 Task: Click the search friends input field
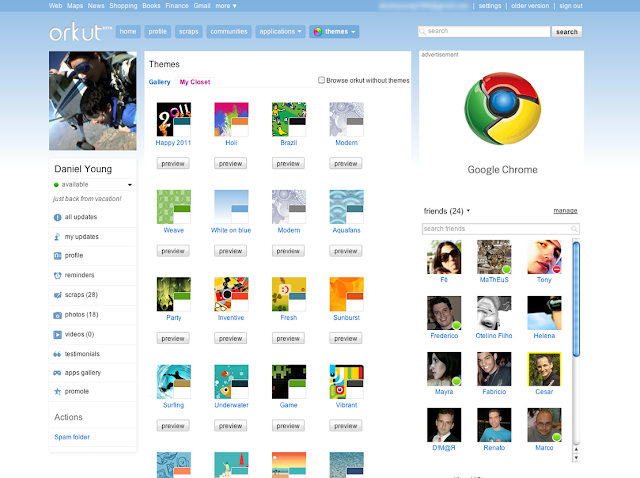pos(497,229)
